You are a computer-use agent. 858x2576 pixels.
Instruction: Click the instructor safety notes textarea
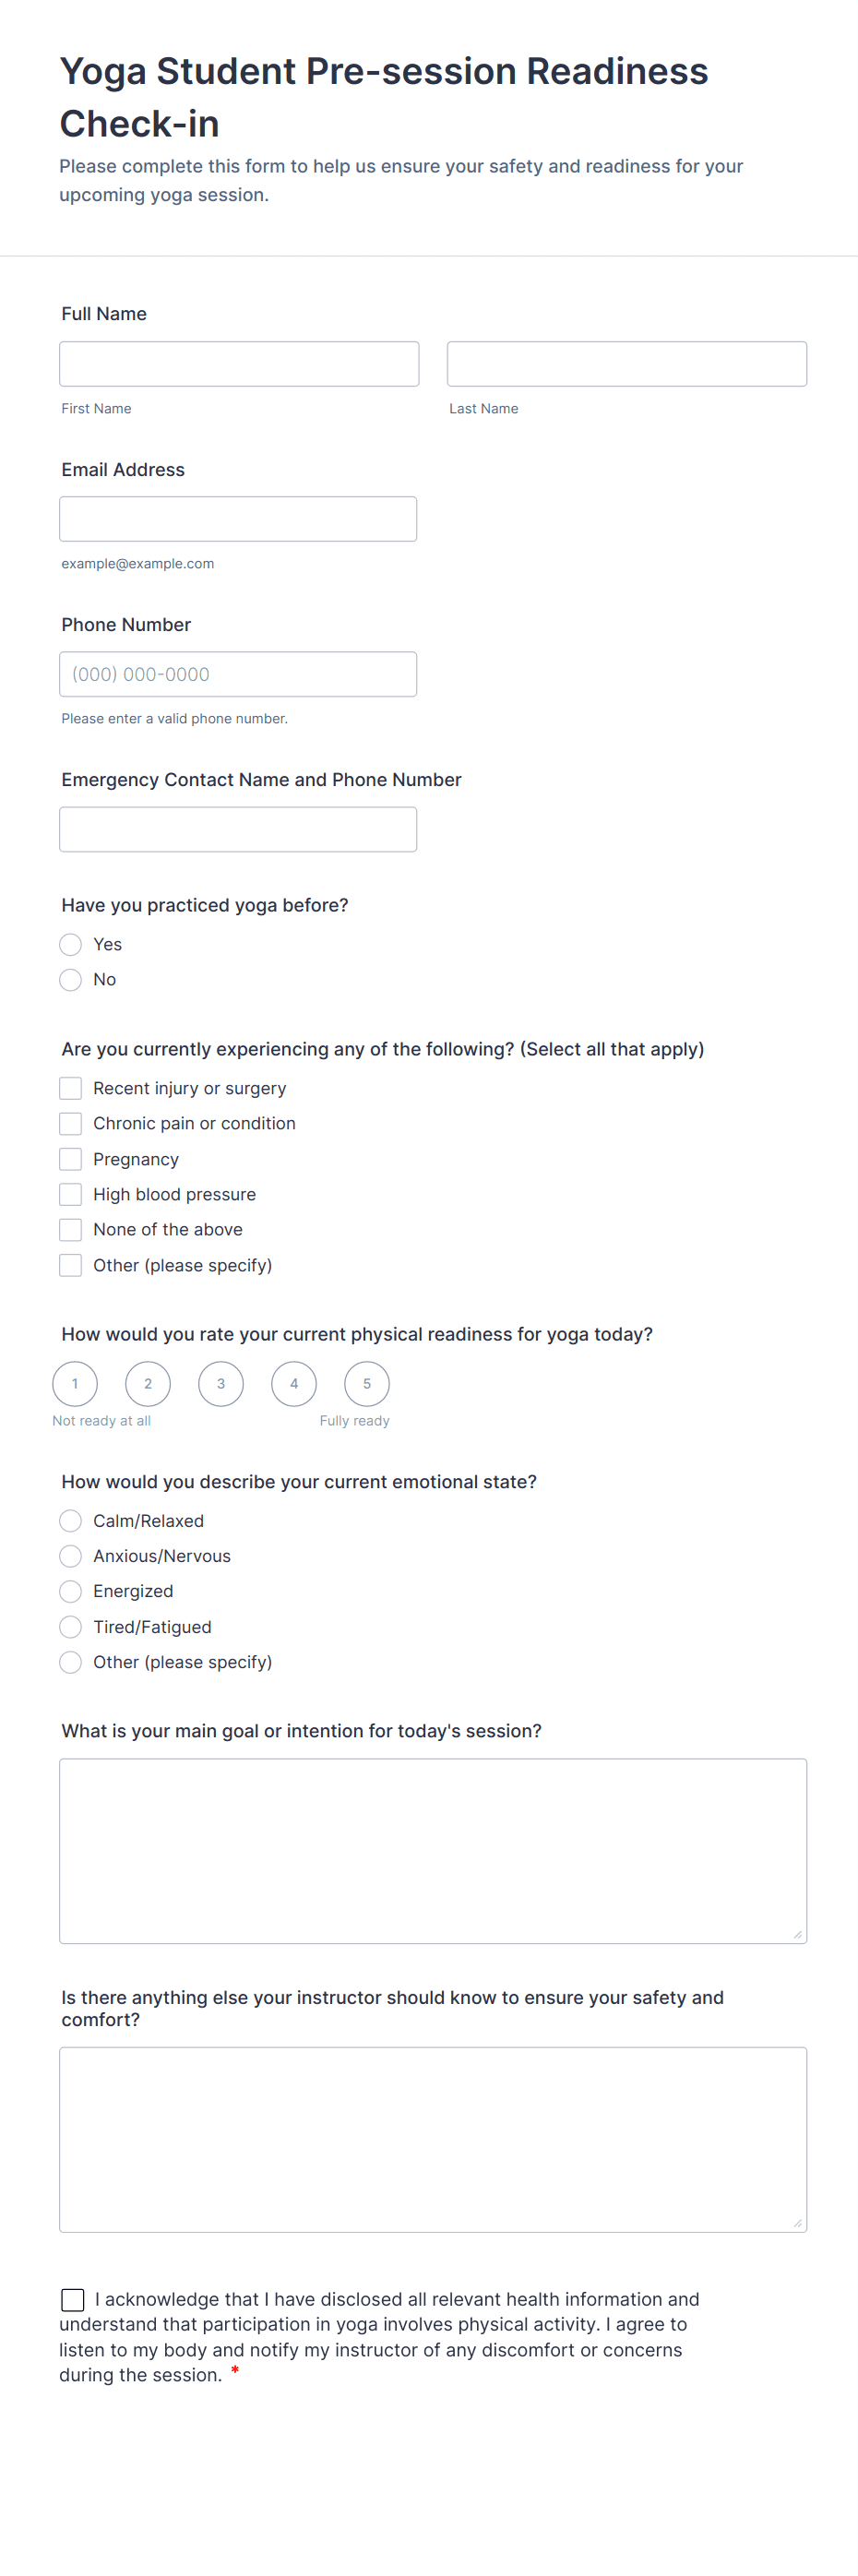[433, 2139]
